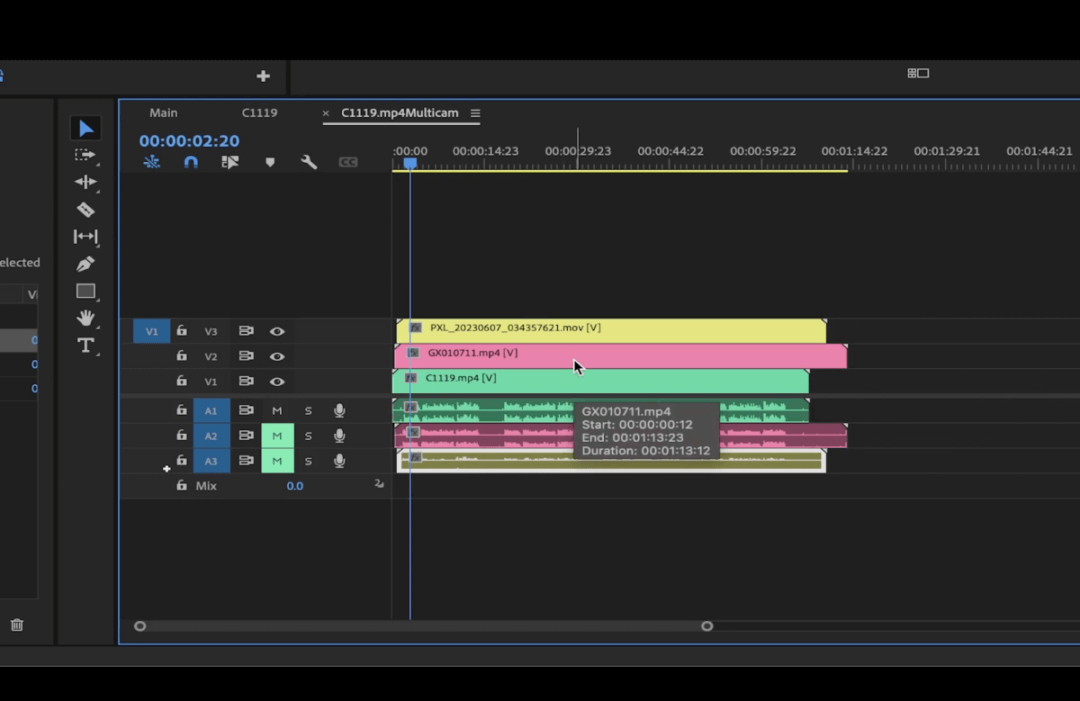
Task: Click the Captions track options CC icon
Action: click(x=349, y=161)
